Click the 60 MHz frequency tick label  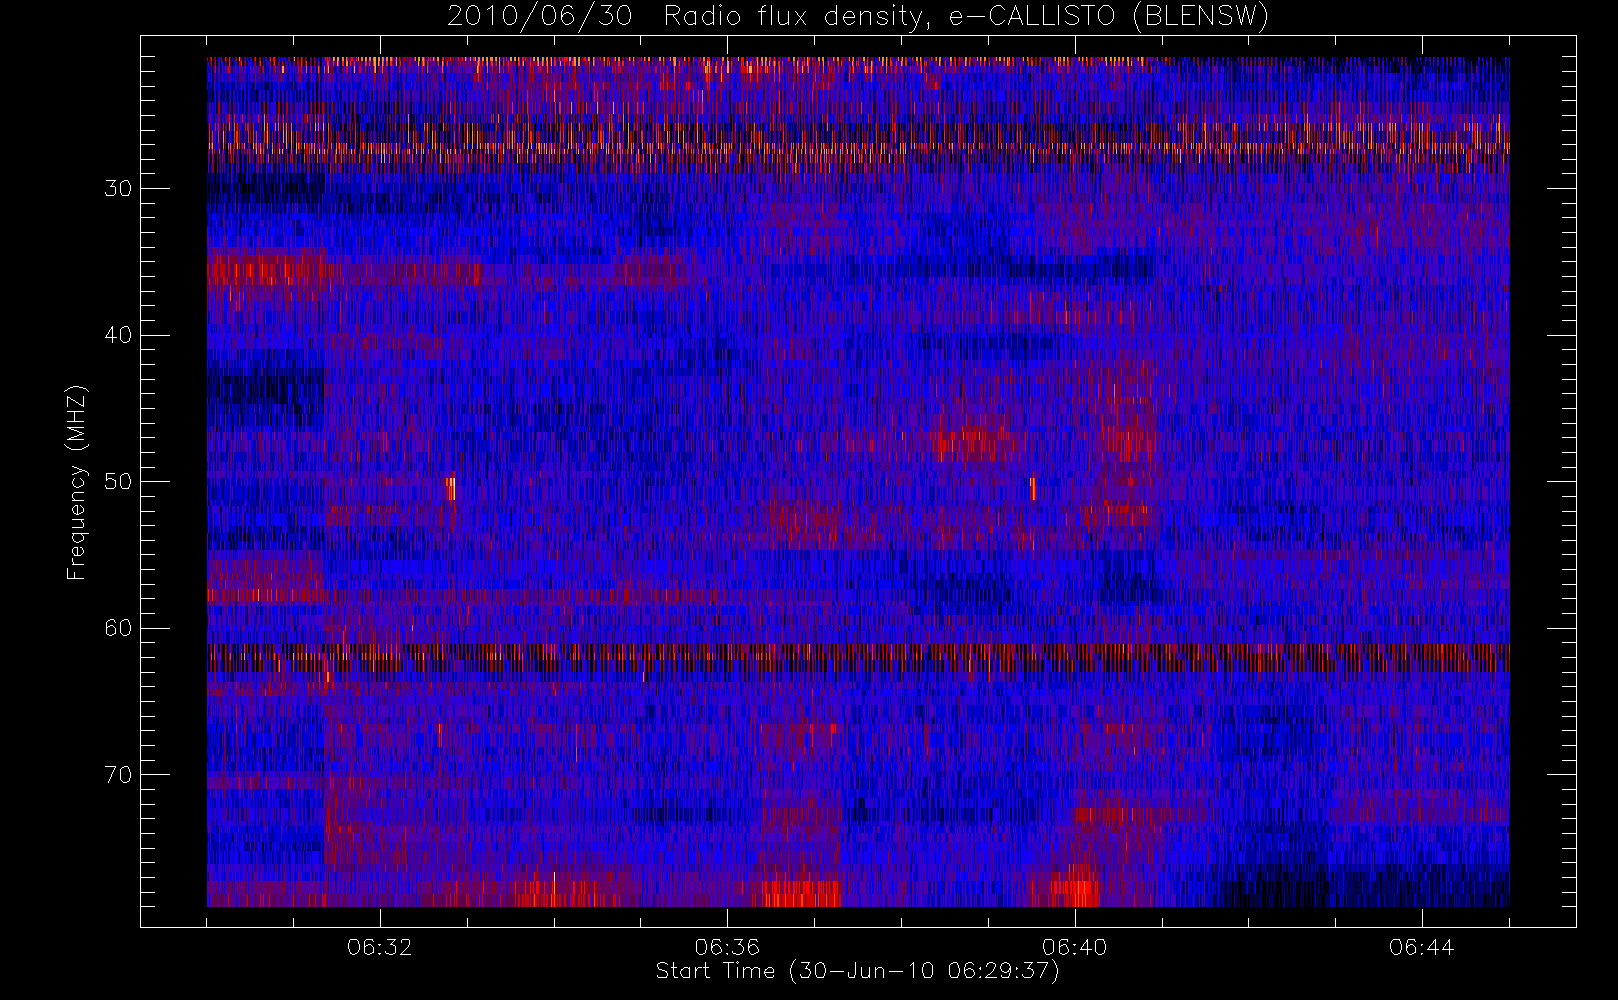[x=118, y=628]
